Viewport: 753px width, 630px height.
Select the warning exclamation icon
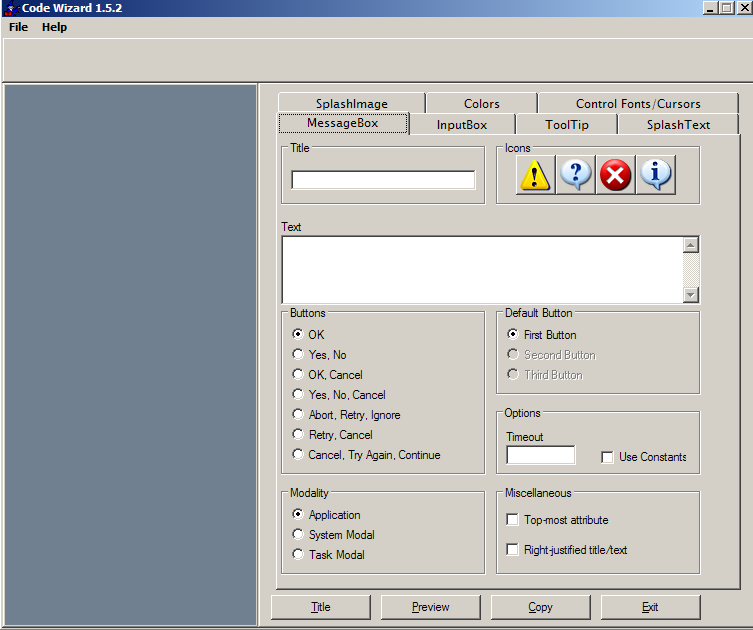(535, 175)
